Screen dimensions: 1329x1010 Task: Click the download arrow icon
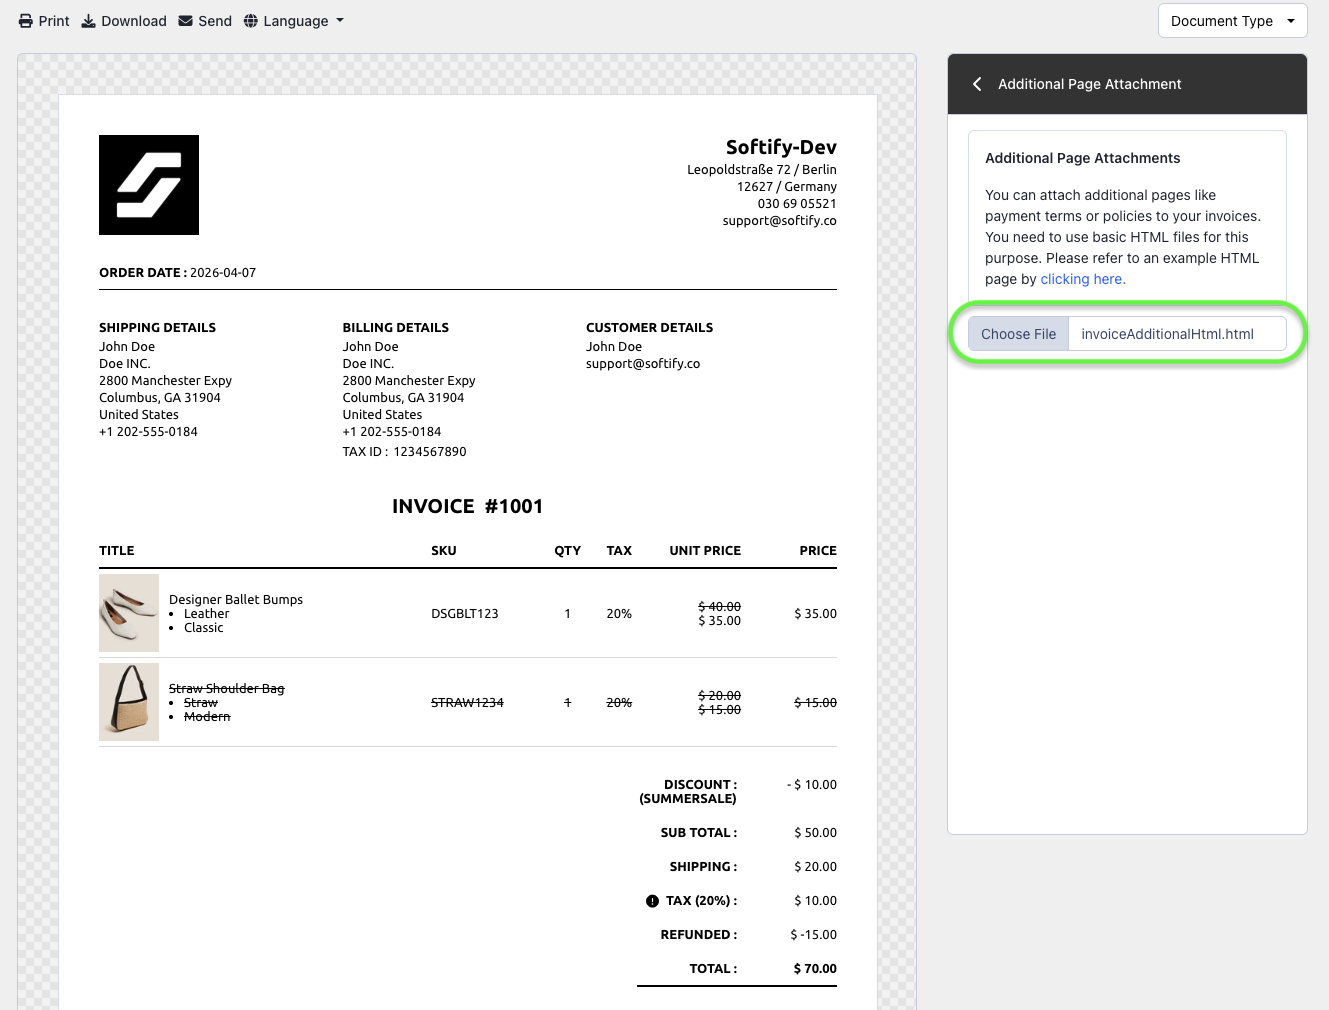89,21
